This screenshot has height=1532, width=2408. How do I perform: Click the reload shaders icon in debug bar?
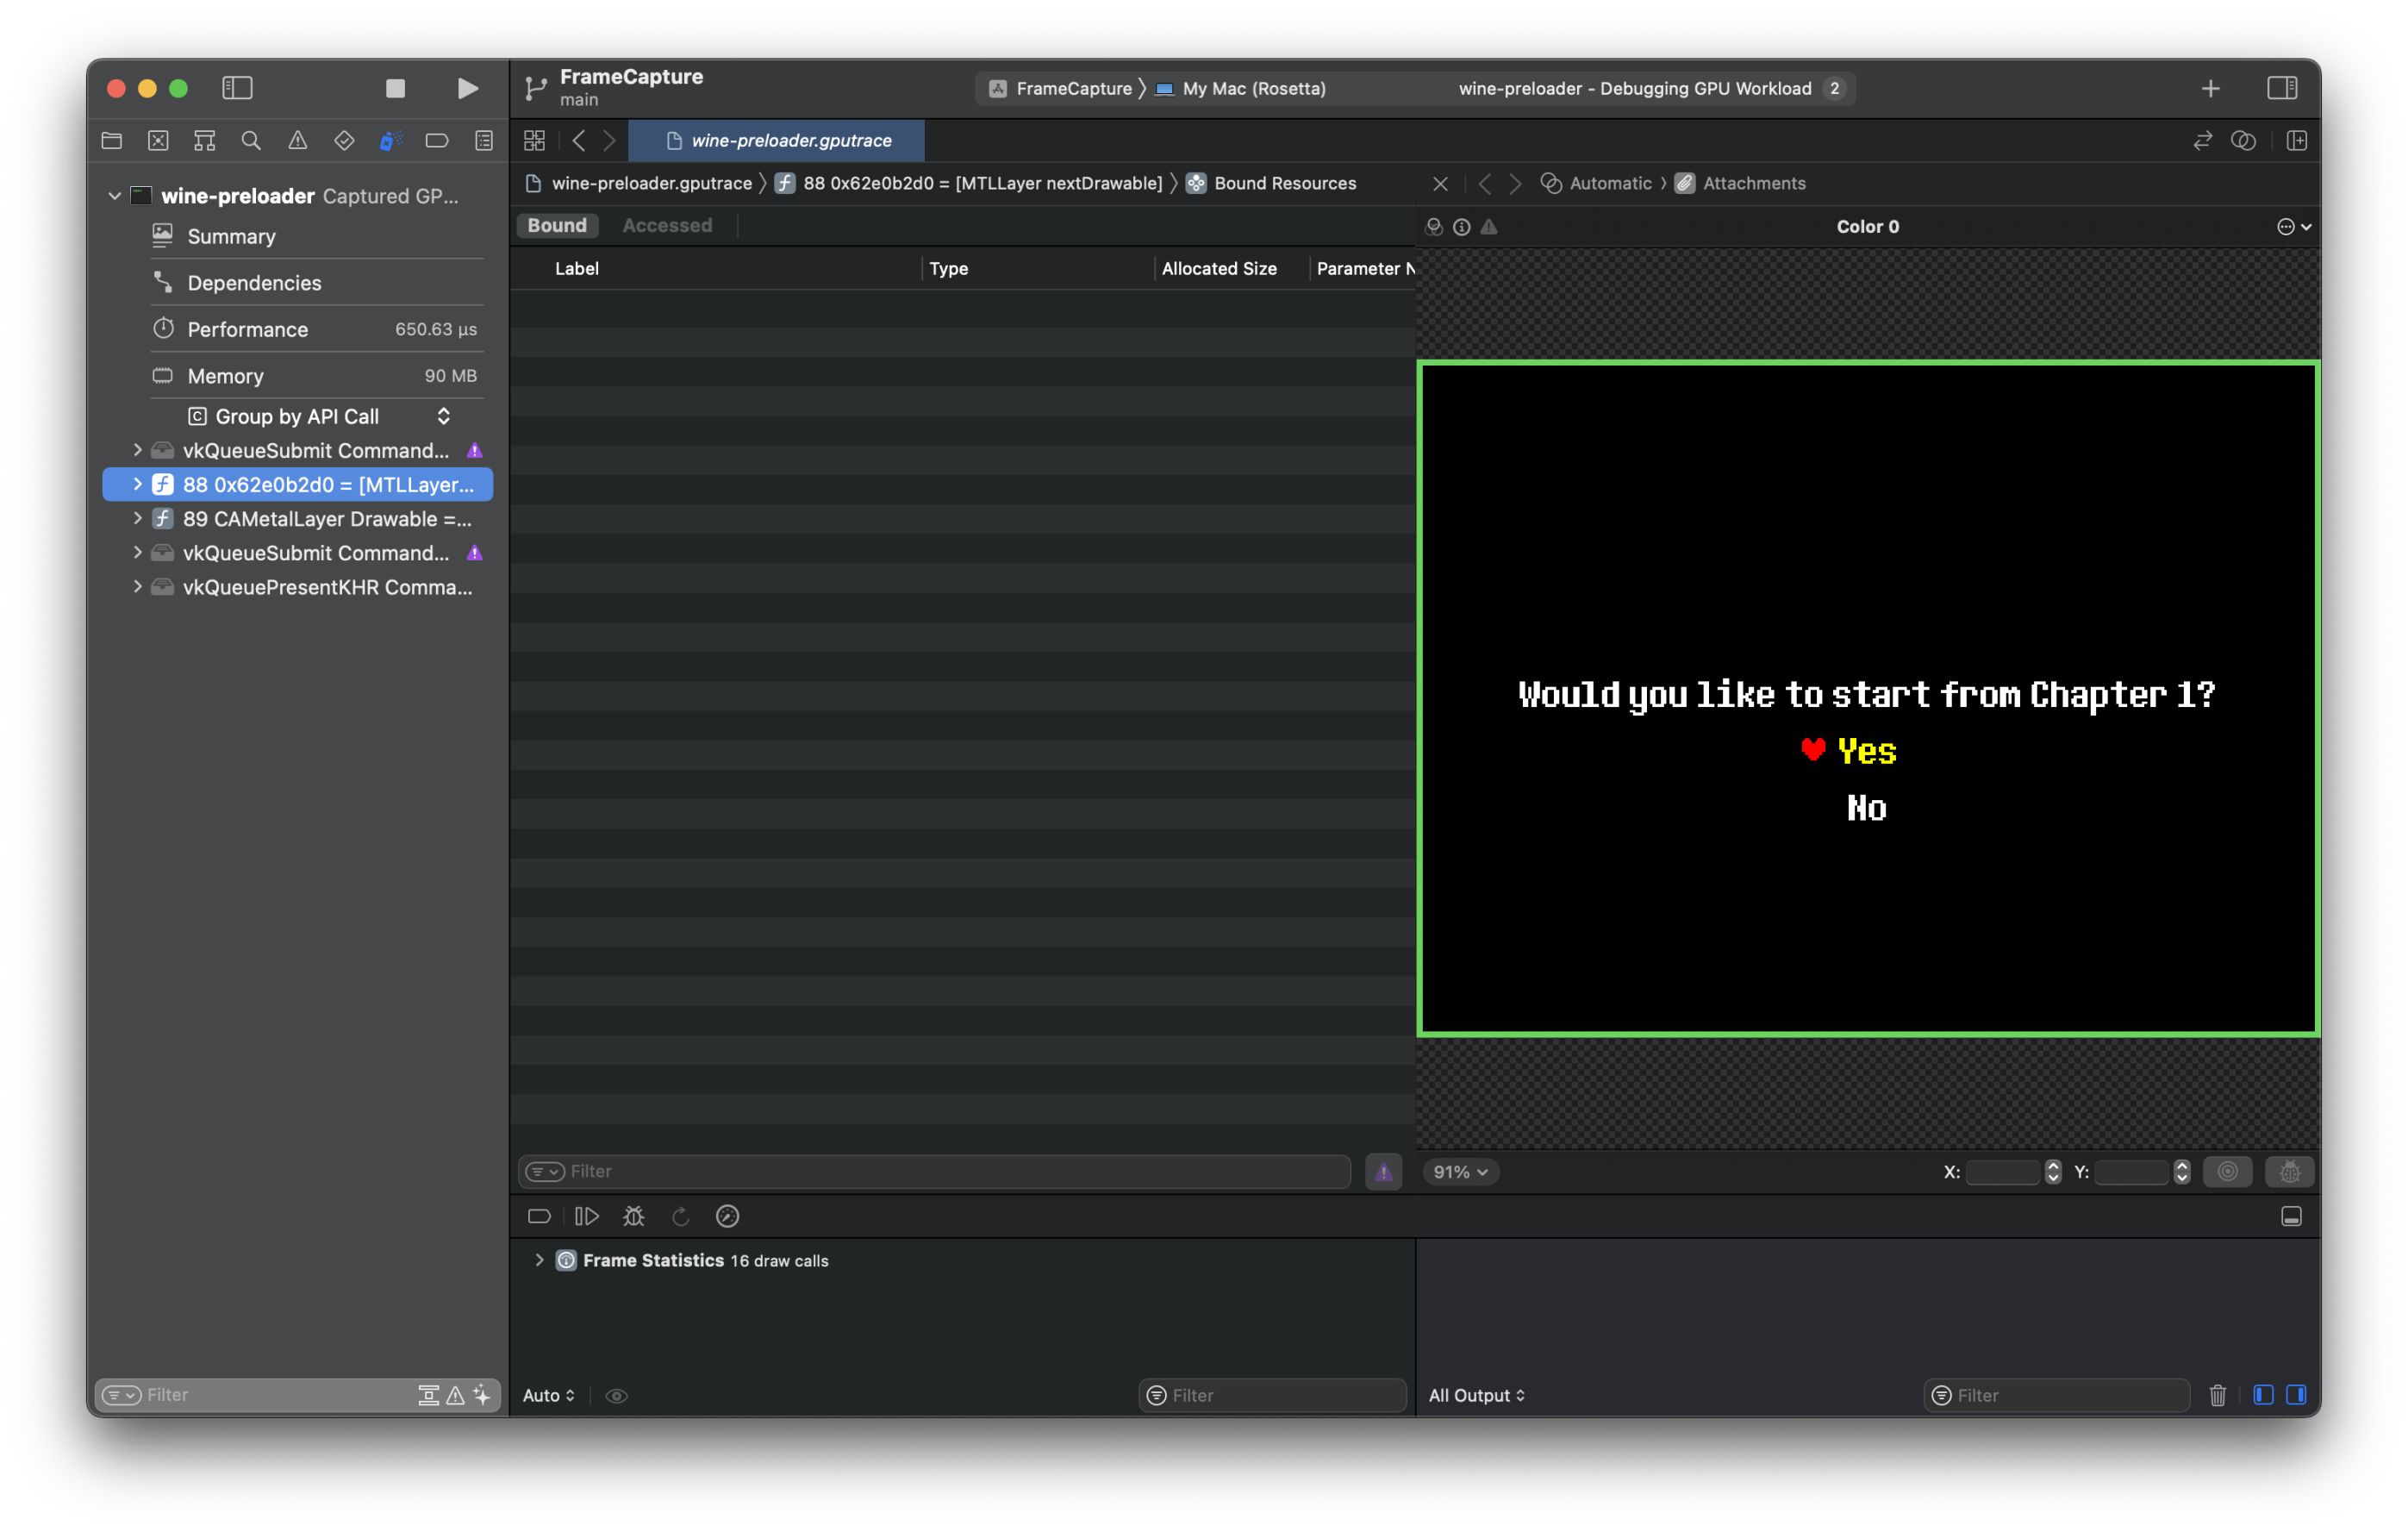pyautogui.click(x=681, y=1216)
